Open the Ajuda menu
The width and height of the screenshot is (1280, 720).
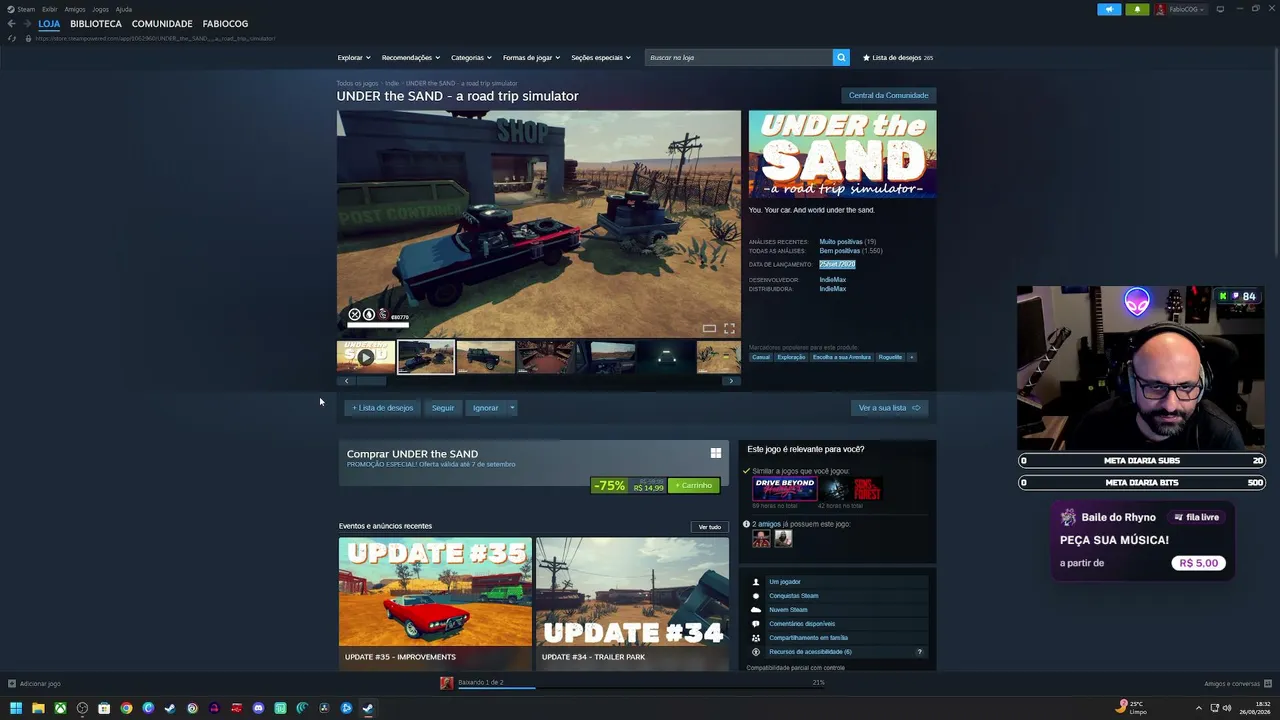click(124, 9)
